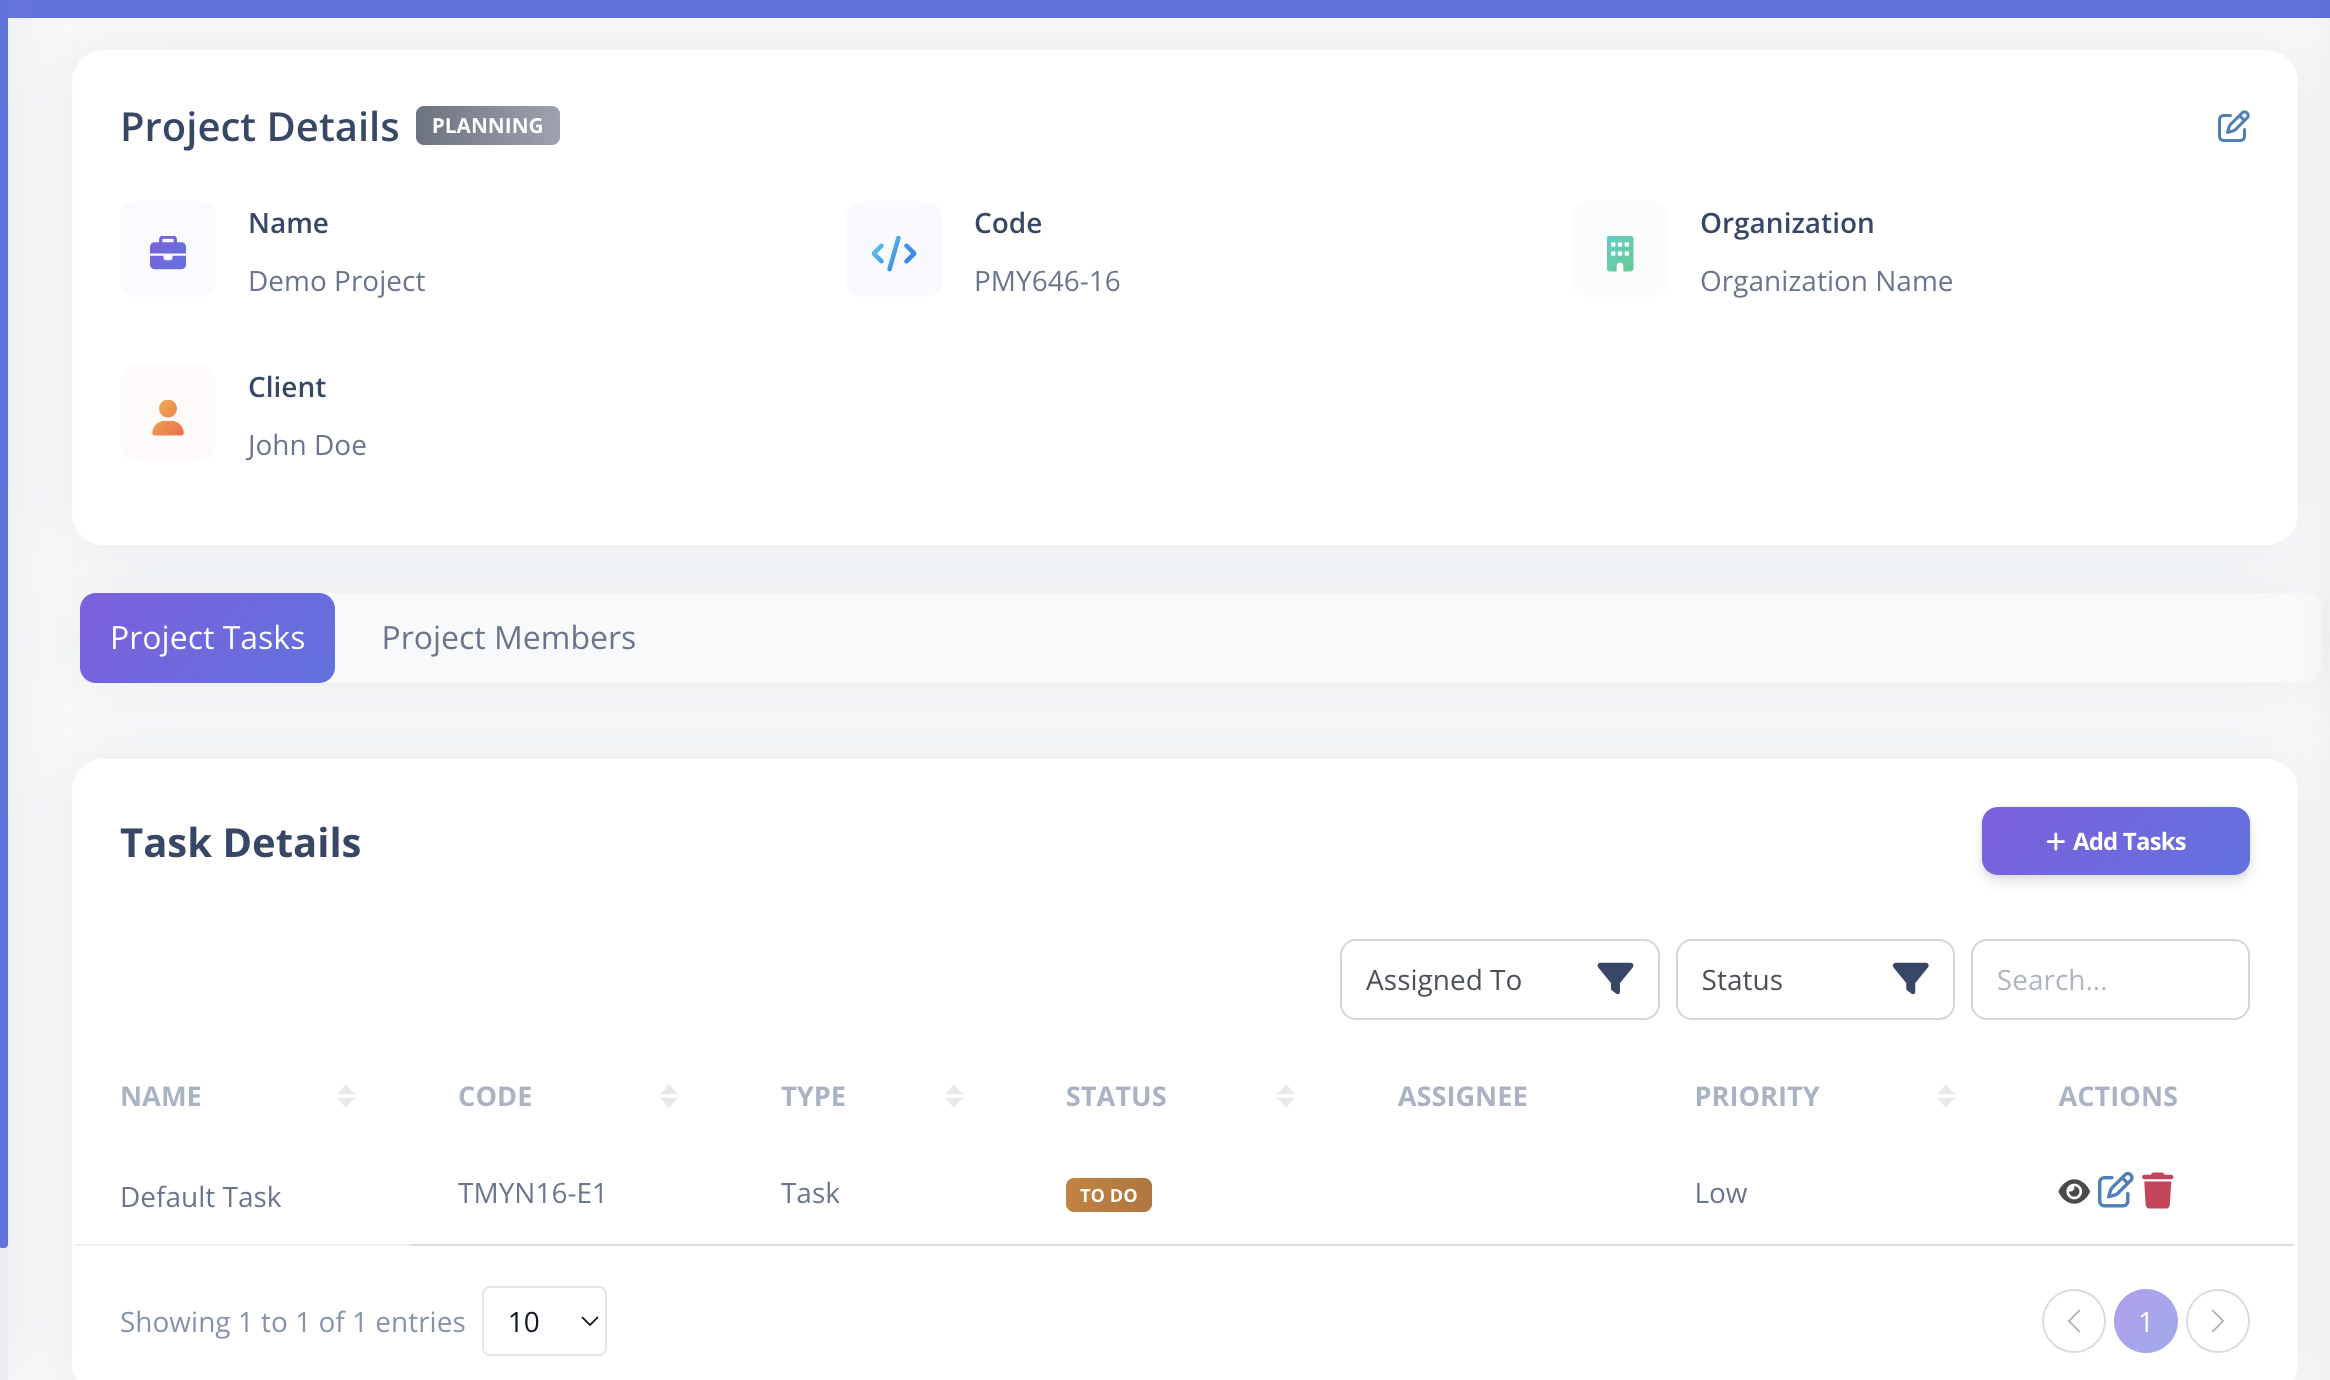Open the Assigned To filter dropdown
2330x1380 pixels.
click(1499, 979)
